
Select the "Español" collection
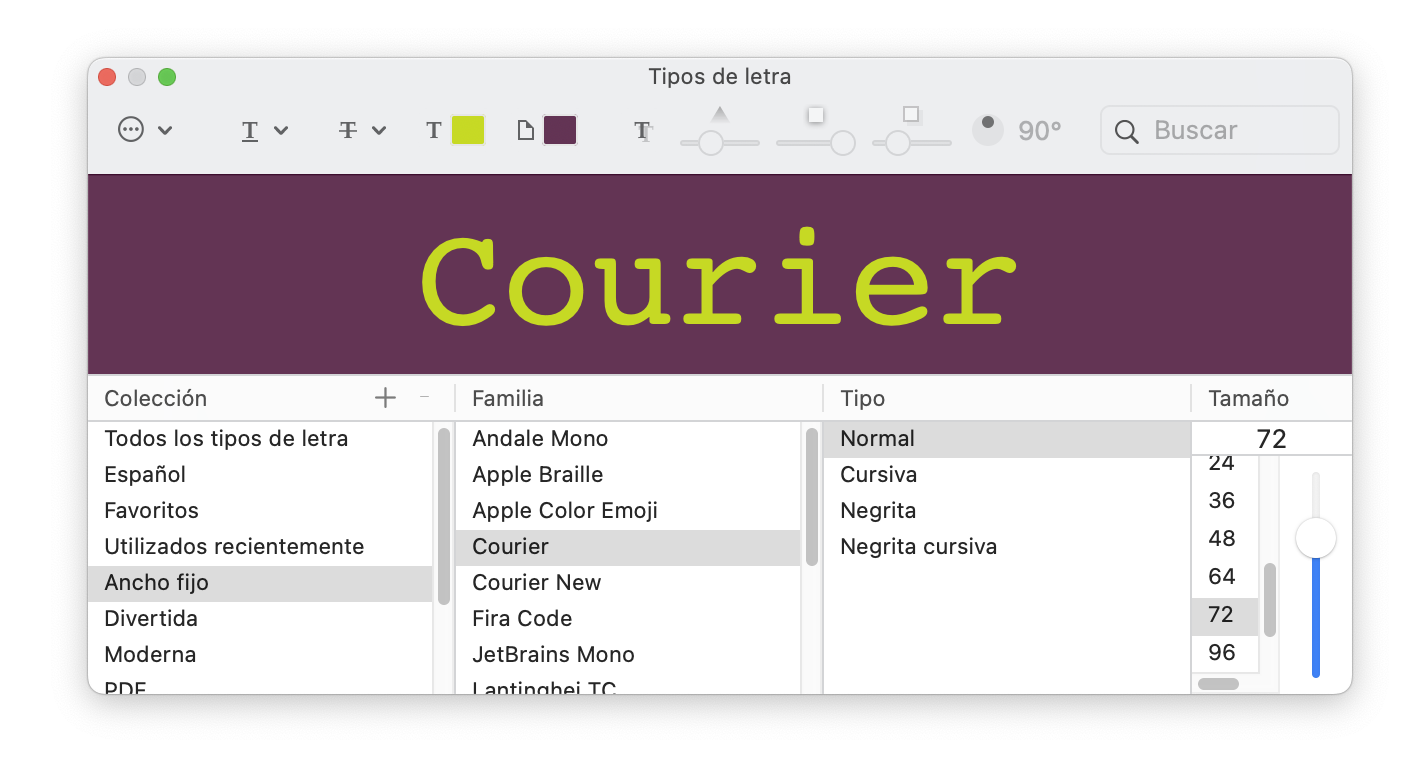260,474
